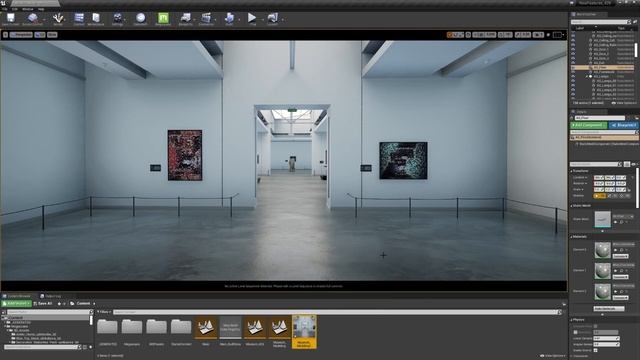Screen dimensions: 640x360
Task: Open the Cinematics toolbar icon
Action: pyautogui.click(x=206, y=18)
